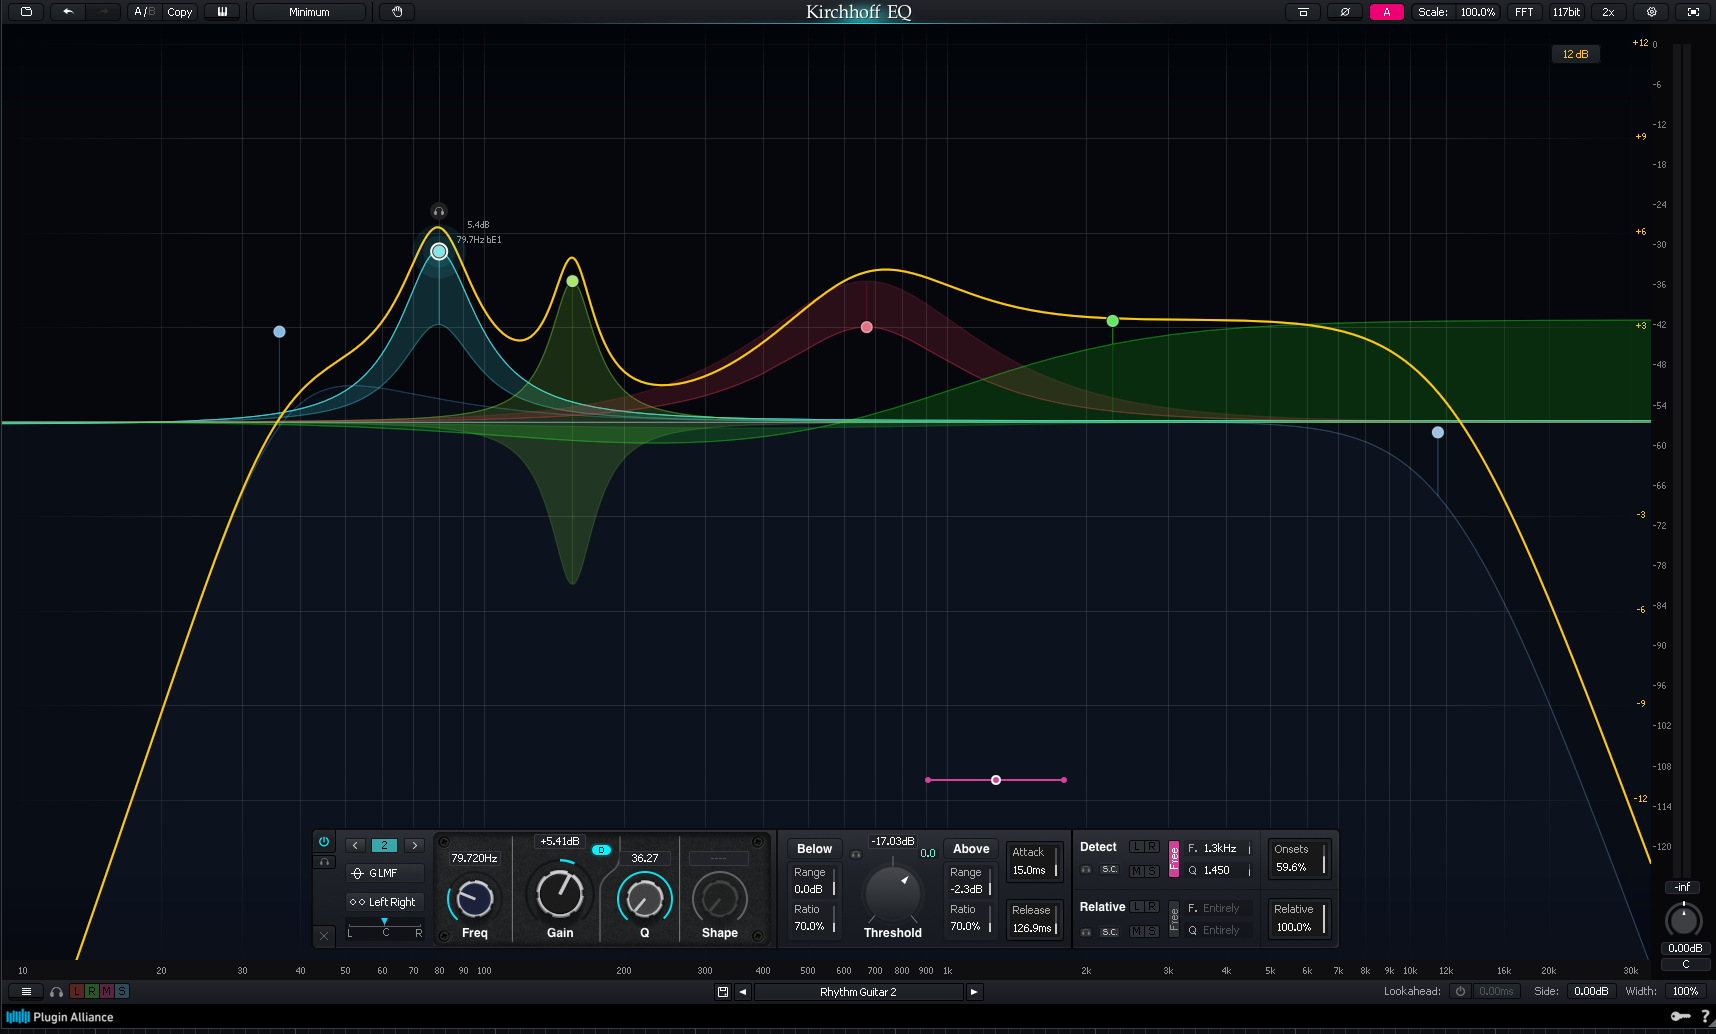The width and height of the screenshot is (1716, 1034).
Task: Click the headphone solo icon above band 2
Action: tap(438, 211)
